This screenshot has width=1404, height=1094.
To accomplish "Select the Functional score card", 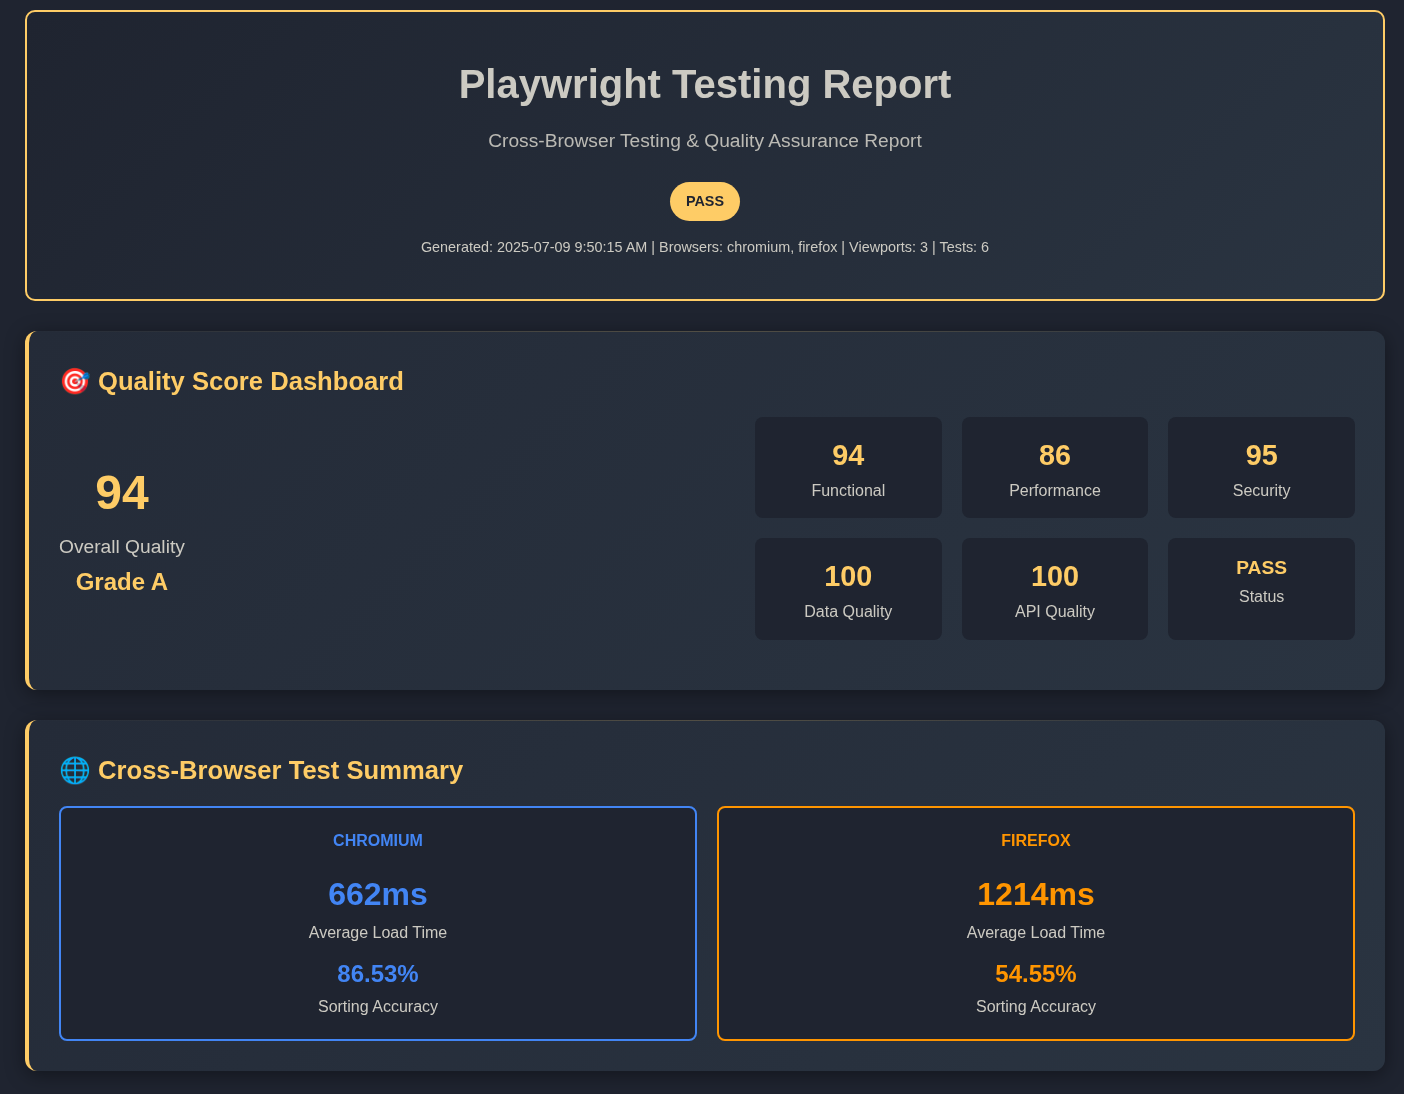I will pyautogui.click(x=848, y=468).
